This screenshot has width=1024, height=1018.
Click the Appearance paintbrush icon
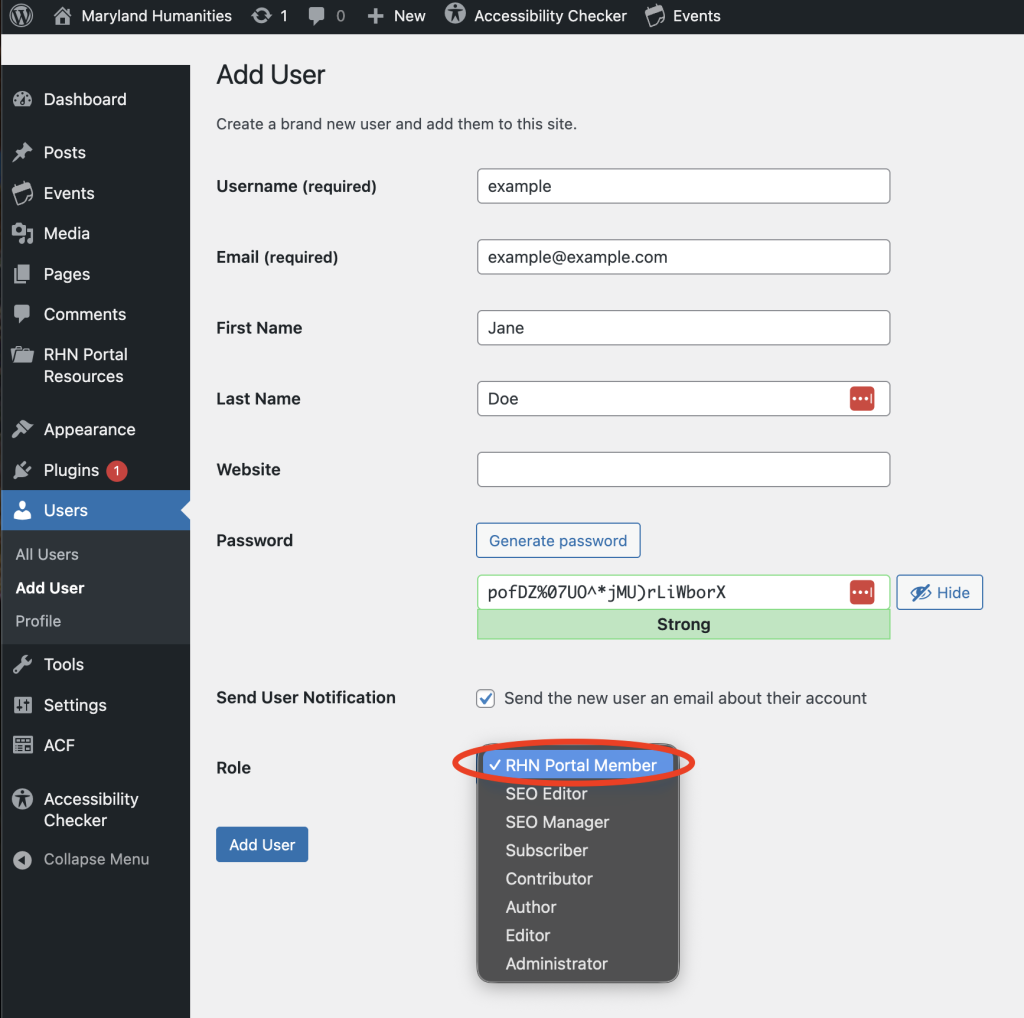click(23, 429)
